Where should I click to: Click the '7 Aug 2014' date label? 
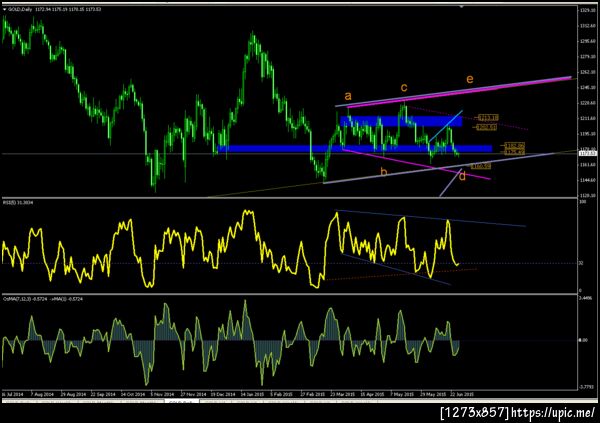(42, 394)
